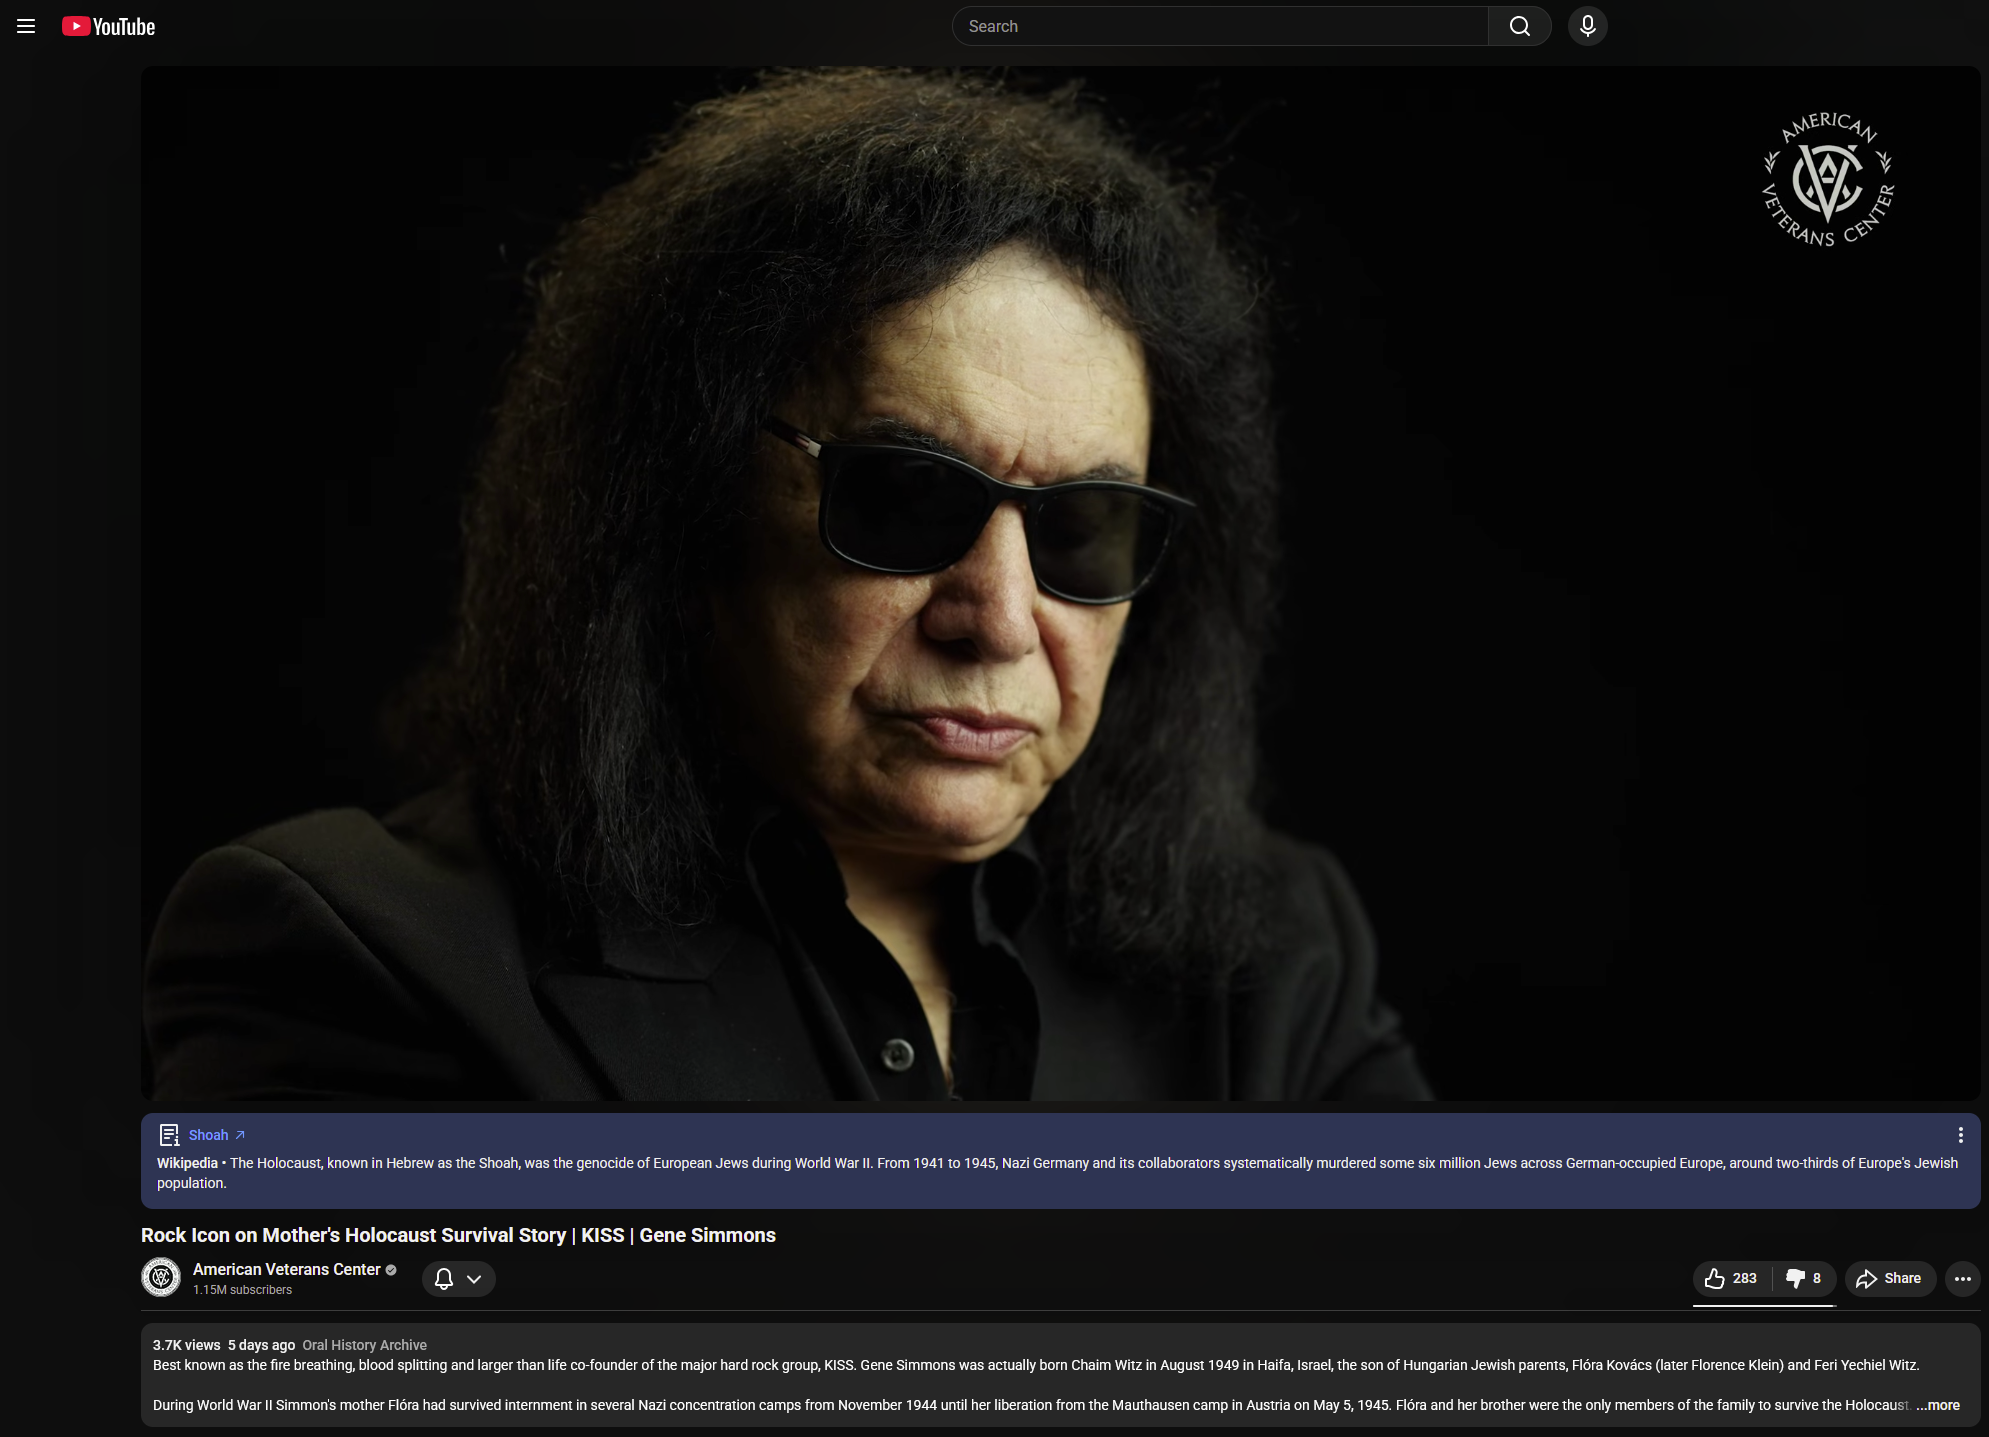1989x1437 pixels.
Task: Open the hamburger guide menu
Action: click(26, 27)
